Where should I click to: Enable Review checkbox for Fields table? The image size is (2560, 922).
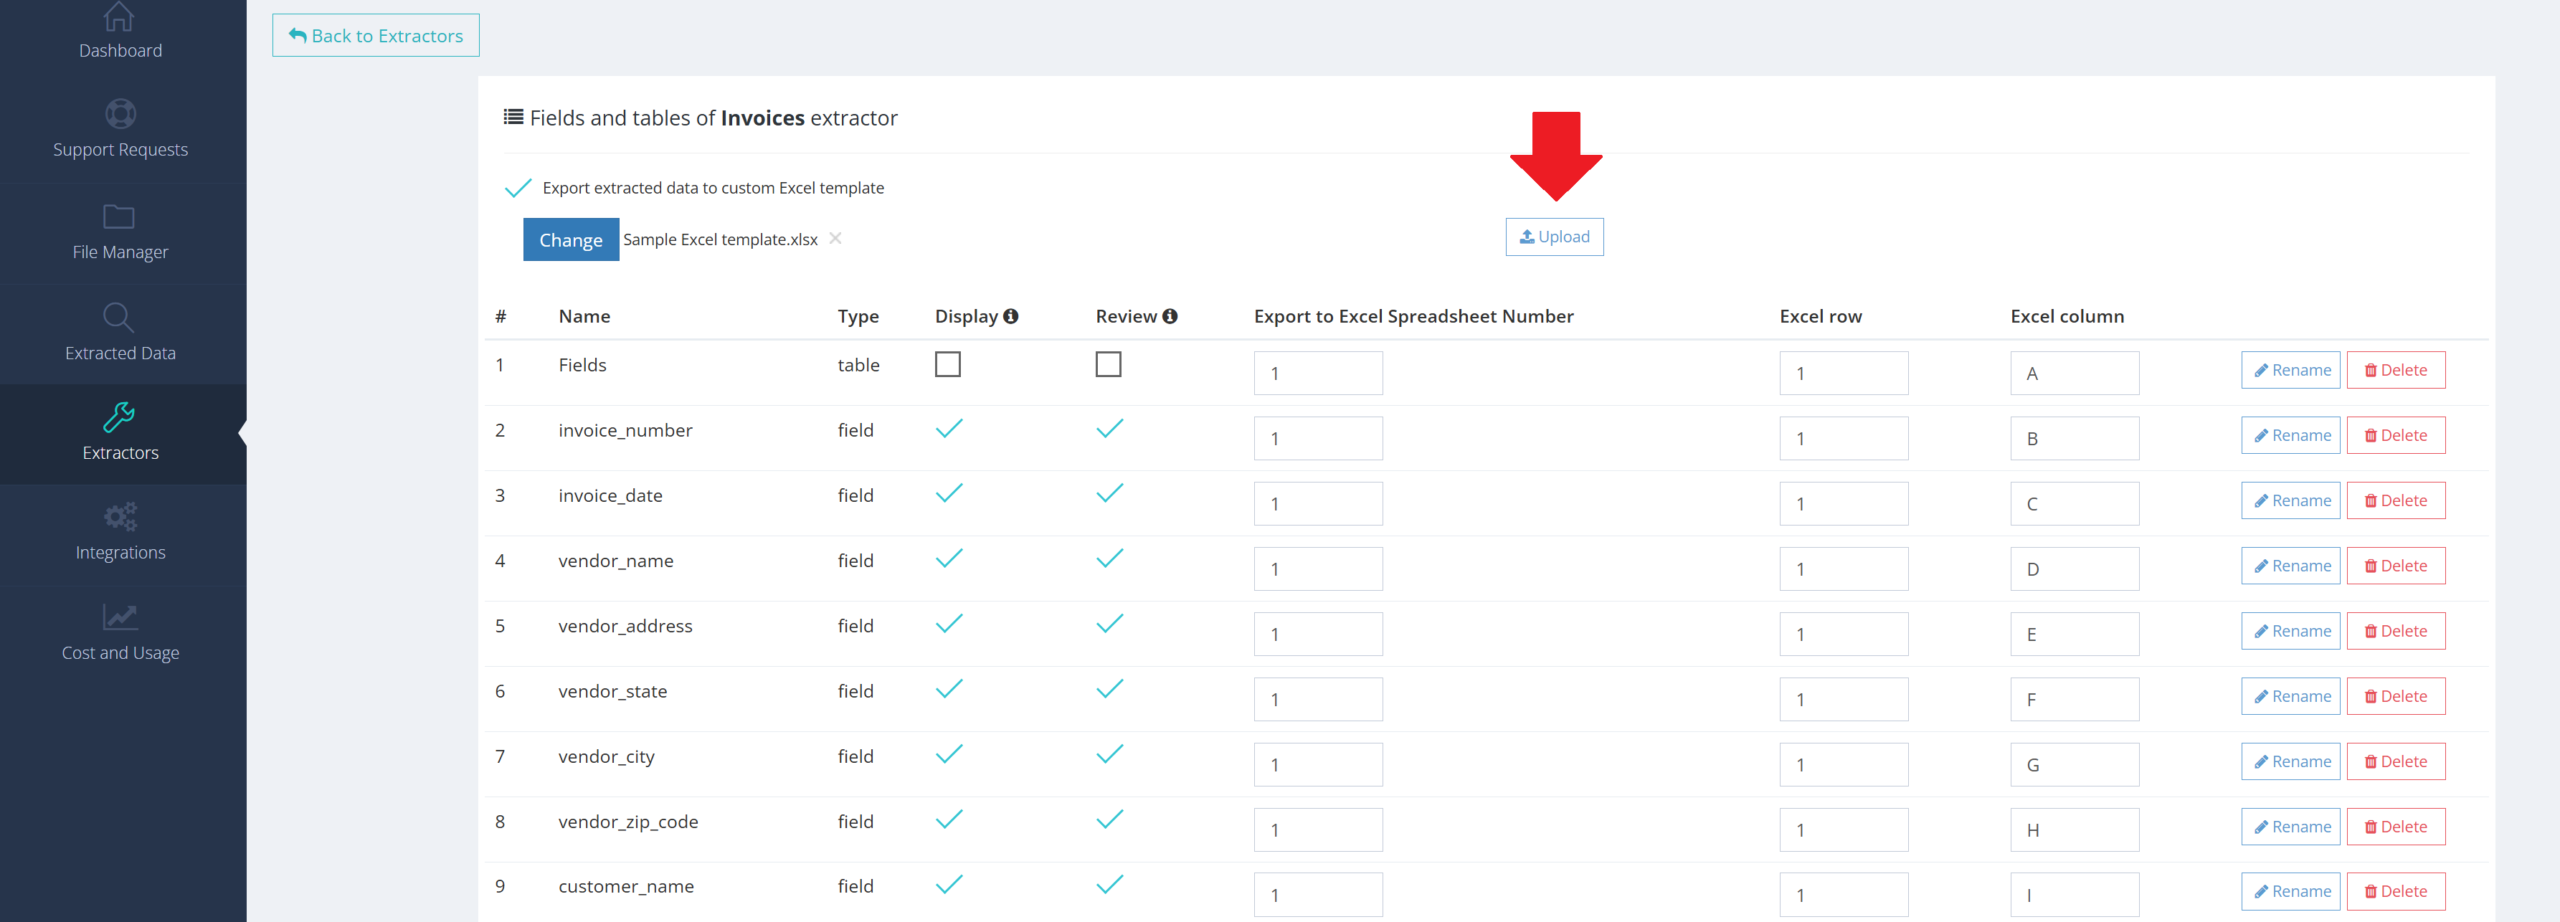(1108, 364)
